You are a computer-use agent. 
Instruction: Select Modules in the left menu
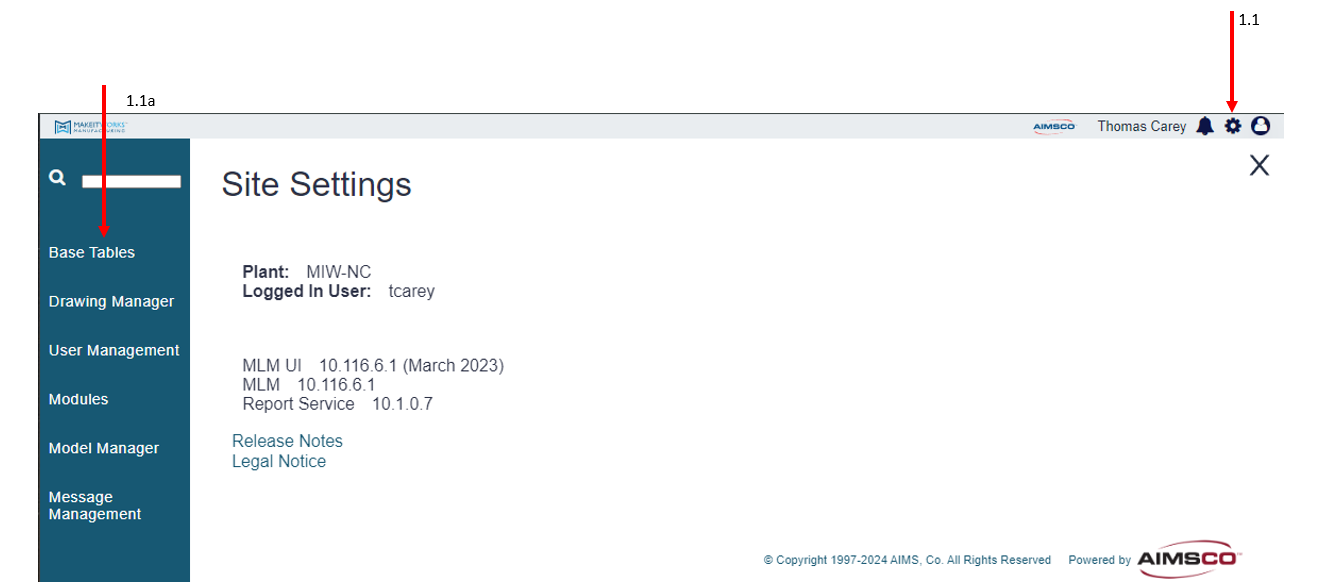[78, 399]
